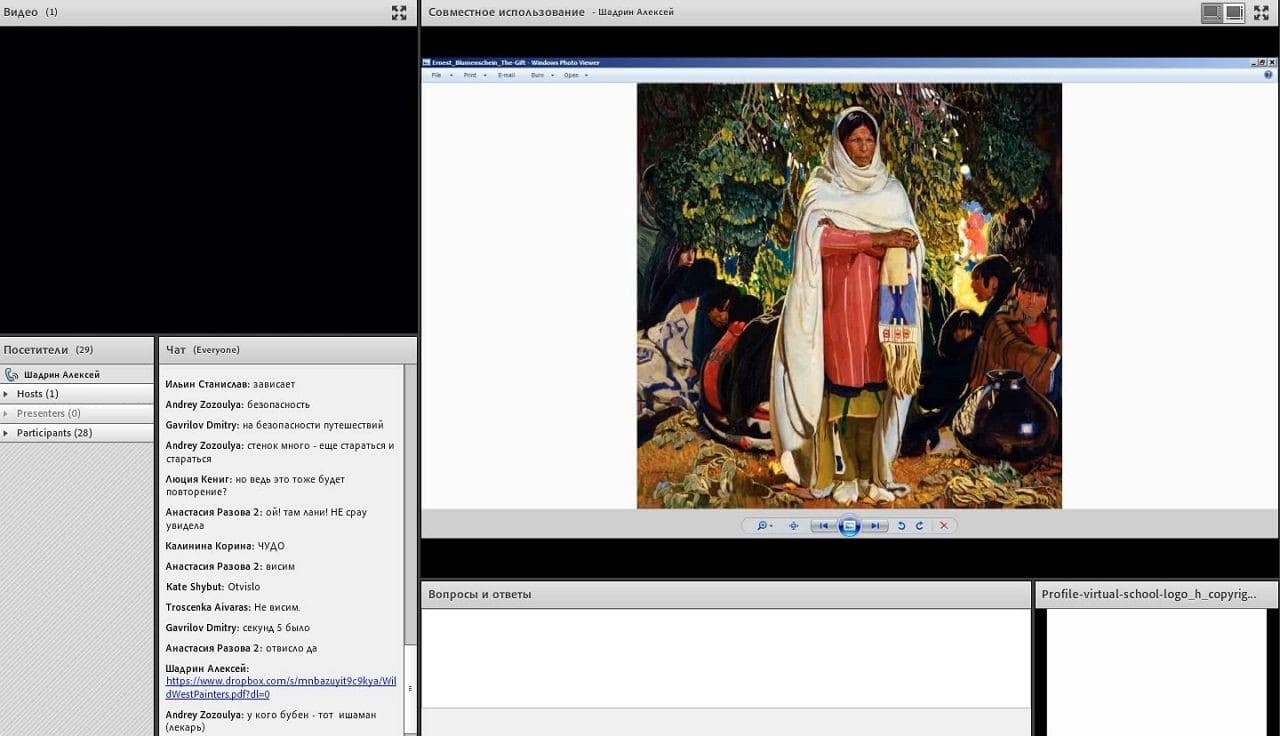Select Troscenka Aivaras message 'Не висим.'
The image size is (1280, 736).
click(x=233, y=607)
